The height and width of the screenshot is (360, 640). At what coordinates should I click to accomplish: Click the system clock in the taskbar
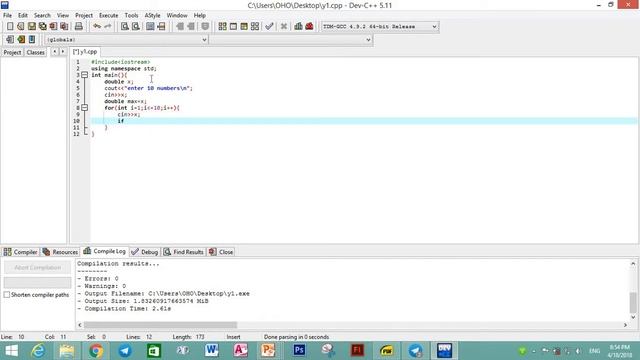click(620, 351)
